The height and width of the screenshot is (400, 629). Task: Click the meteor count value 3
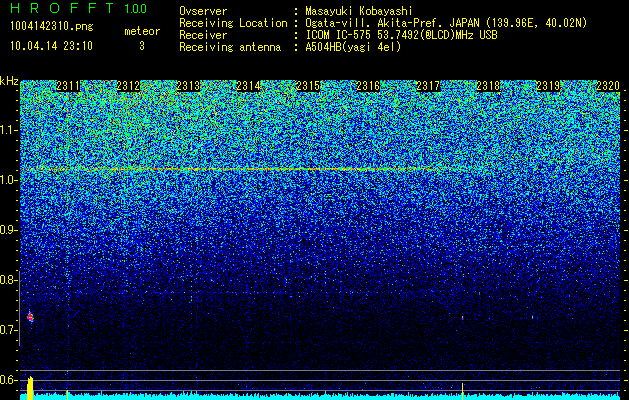tap(142, 46)
